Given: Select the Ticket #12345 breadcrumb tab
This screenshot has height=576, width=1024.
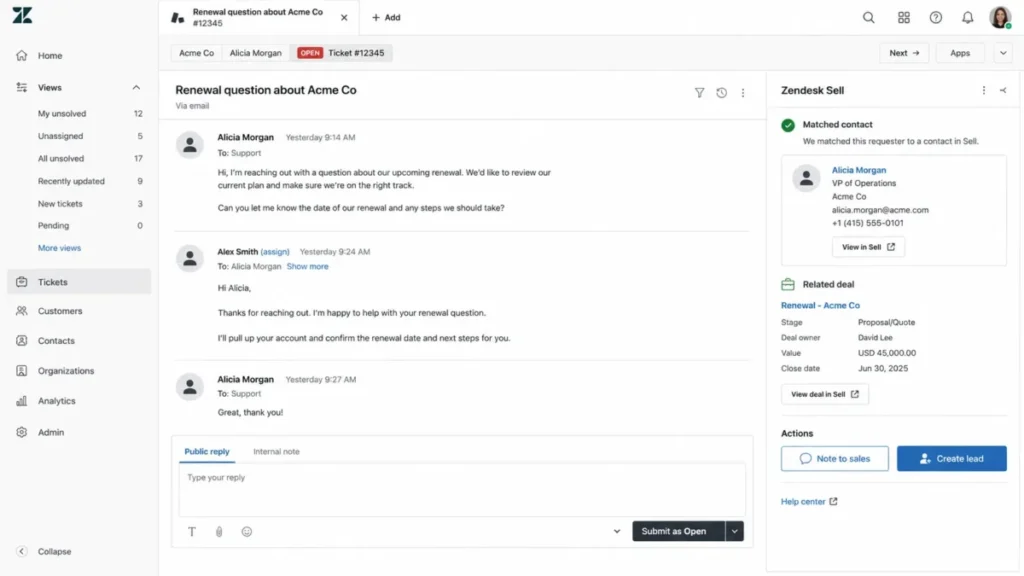Looking at the screenshot, I should point(341,53).
